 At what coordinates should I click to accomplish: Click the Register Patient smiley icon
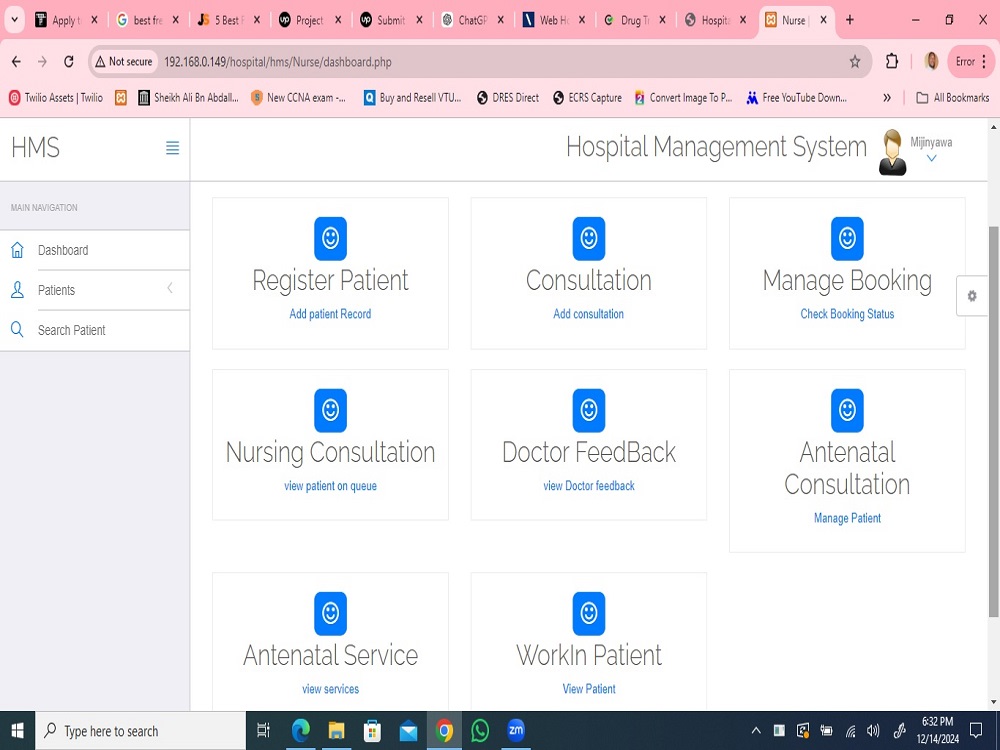[330, 239]
